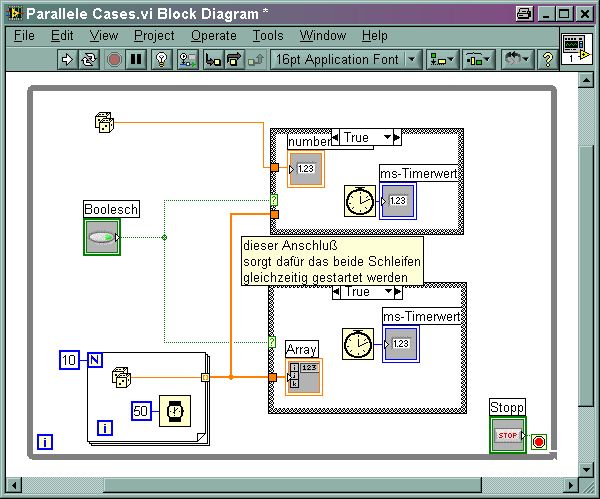Image resolution: width=600 pixels, height=499 pixels.
Task: Click the Stopp STOP button terminal
Action: [508, 435]
